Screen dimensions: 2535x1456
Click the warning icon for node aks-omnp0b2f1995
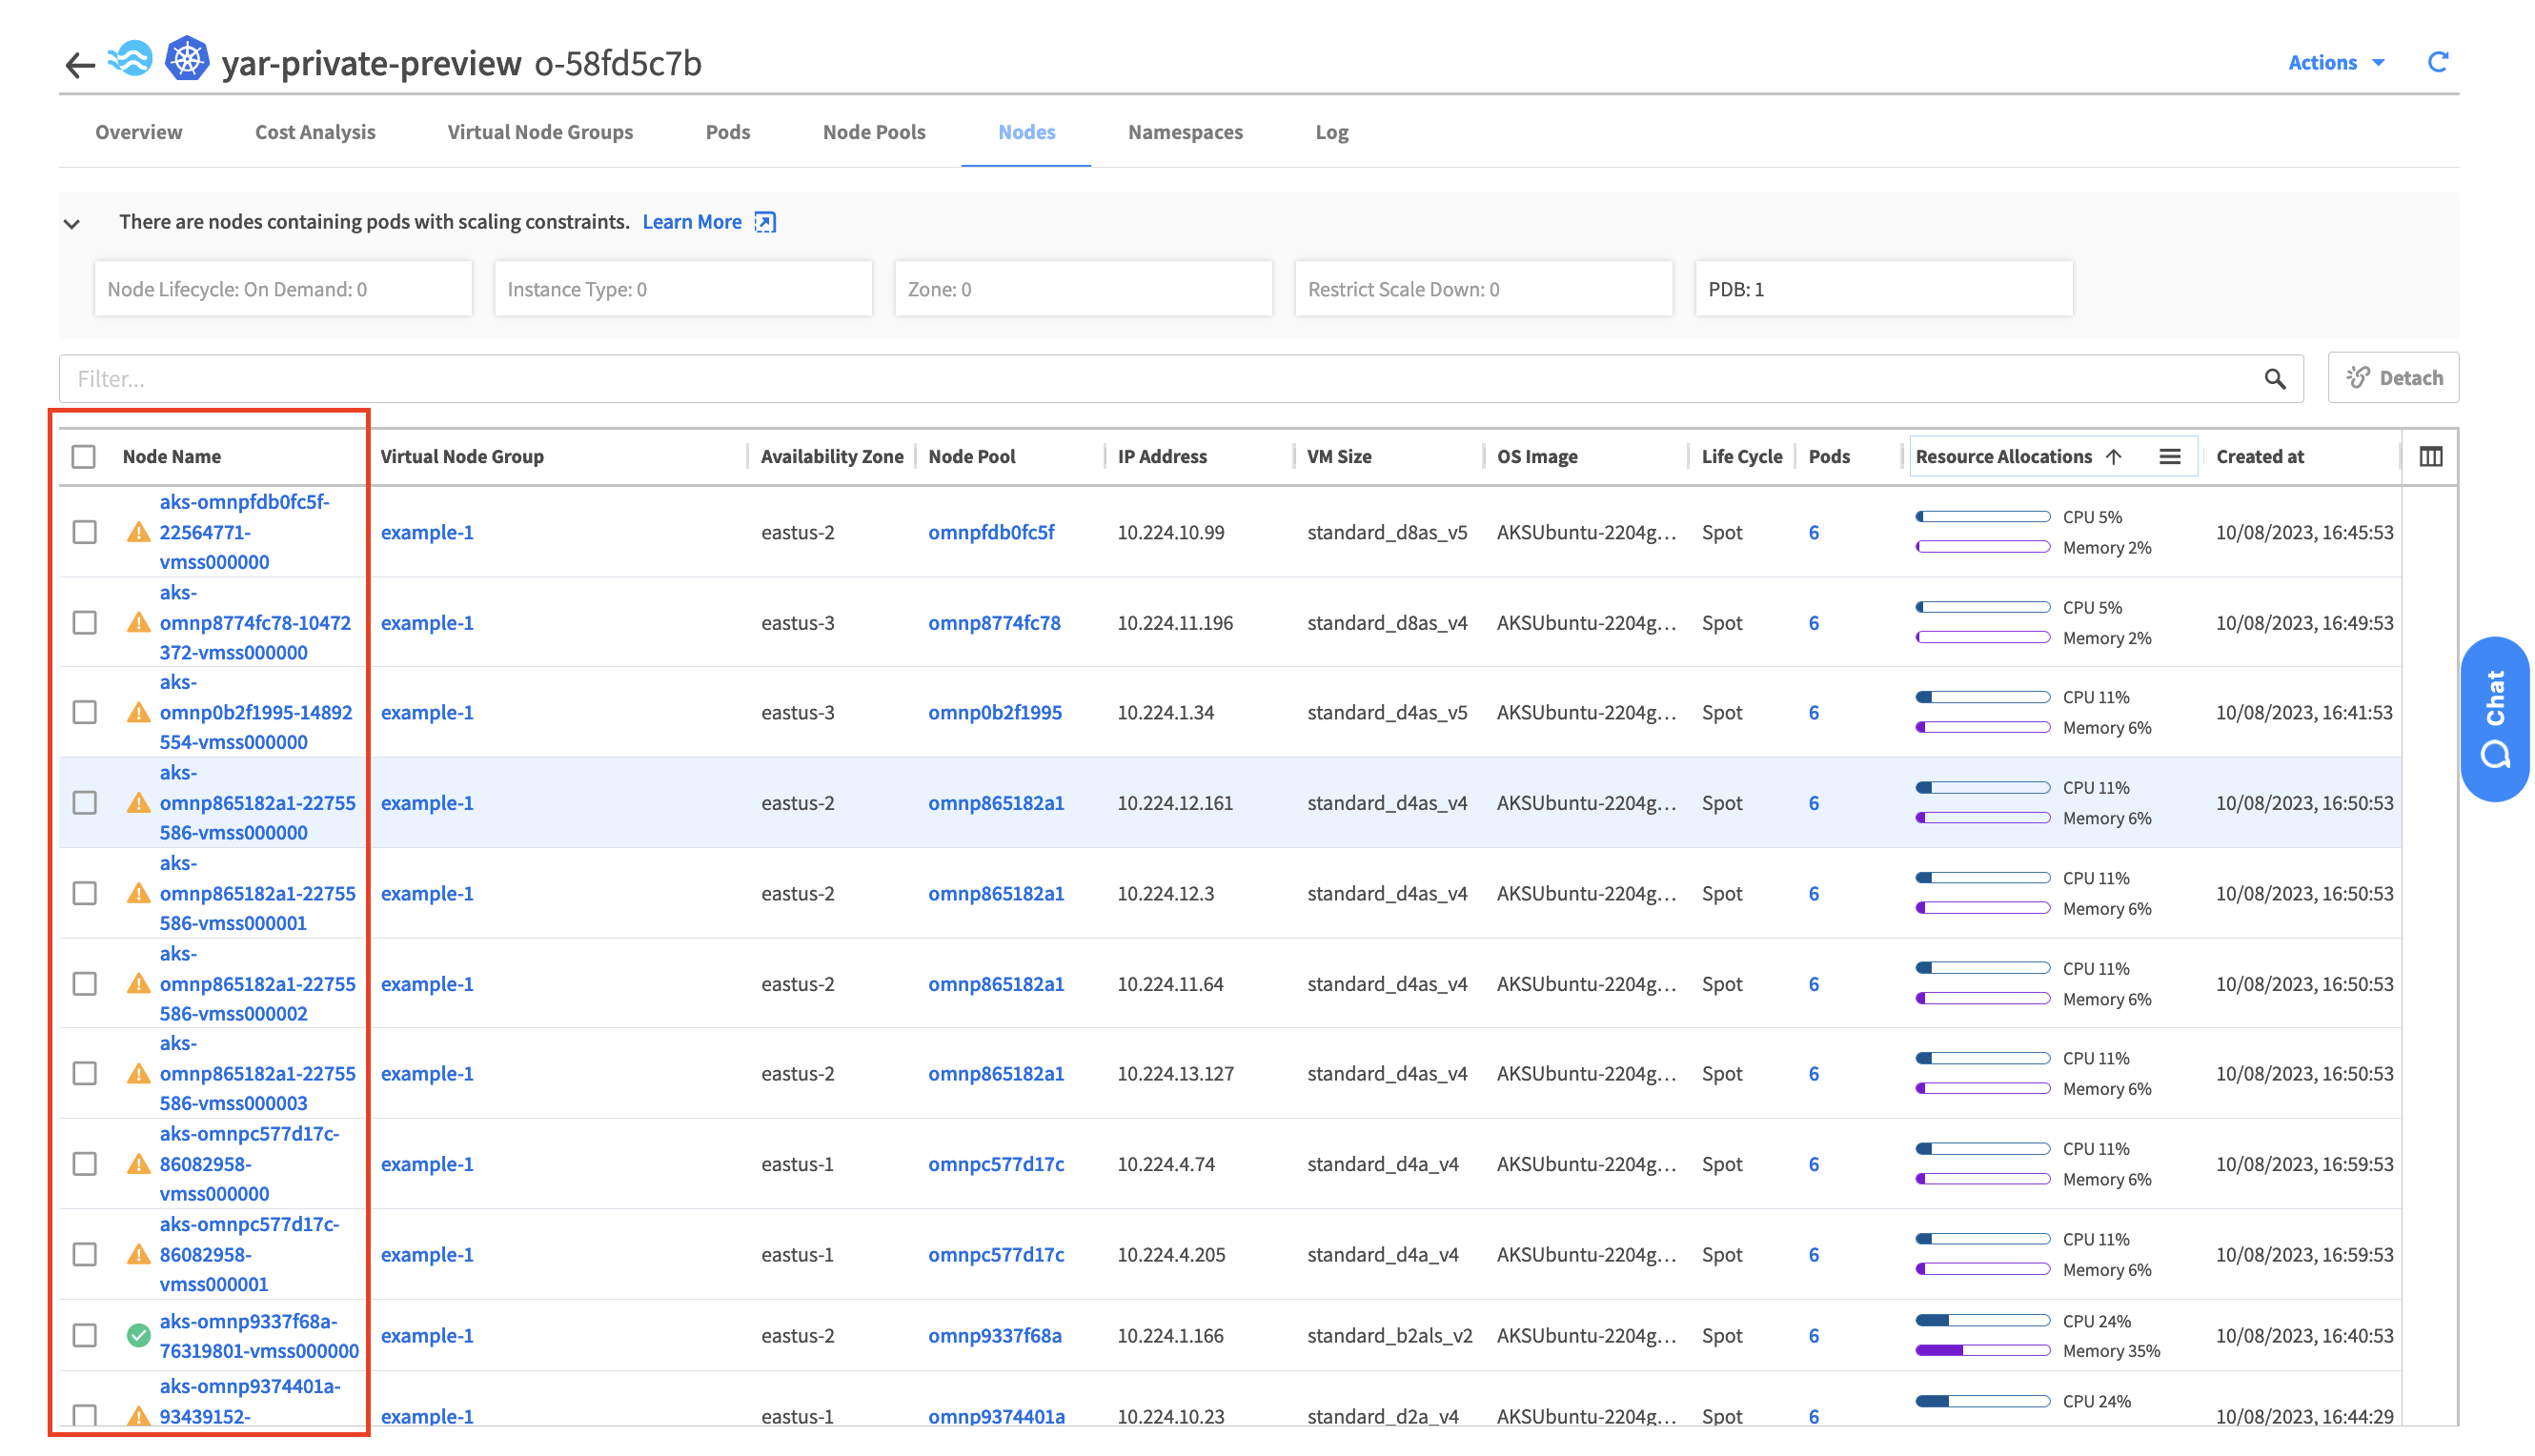(x=139, y=713)
